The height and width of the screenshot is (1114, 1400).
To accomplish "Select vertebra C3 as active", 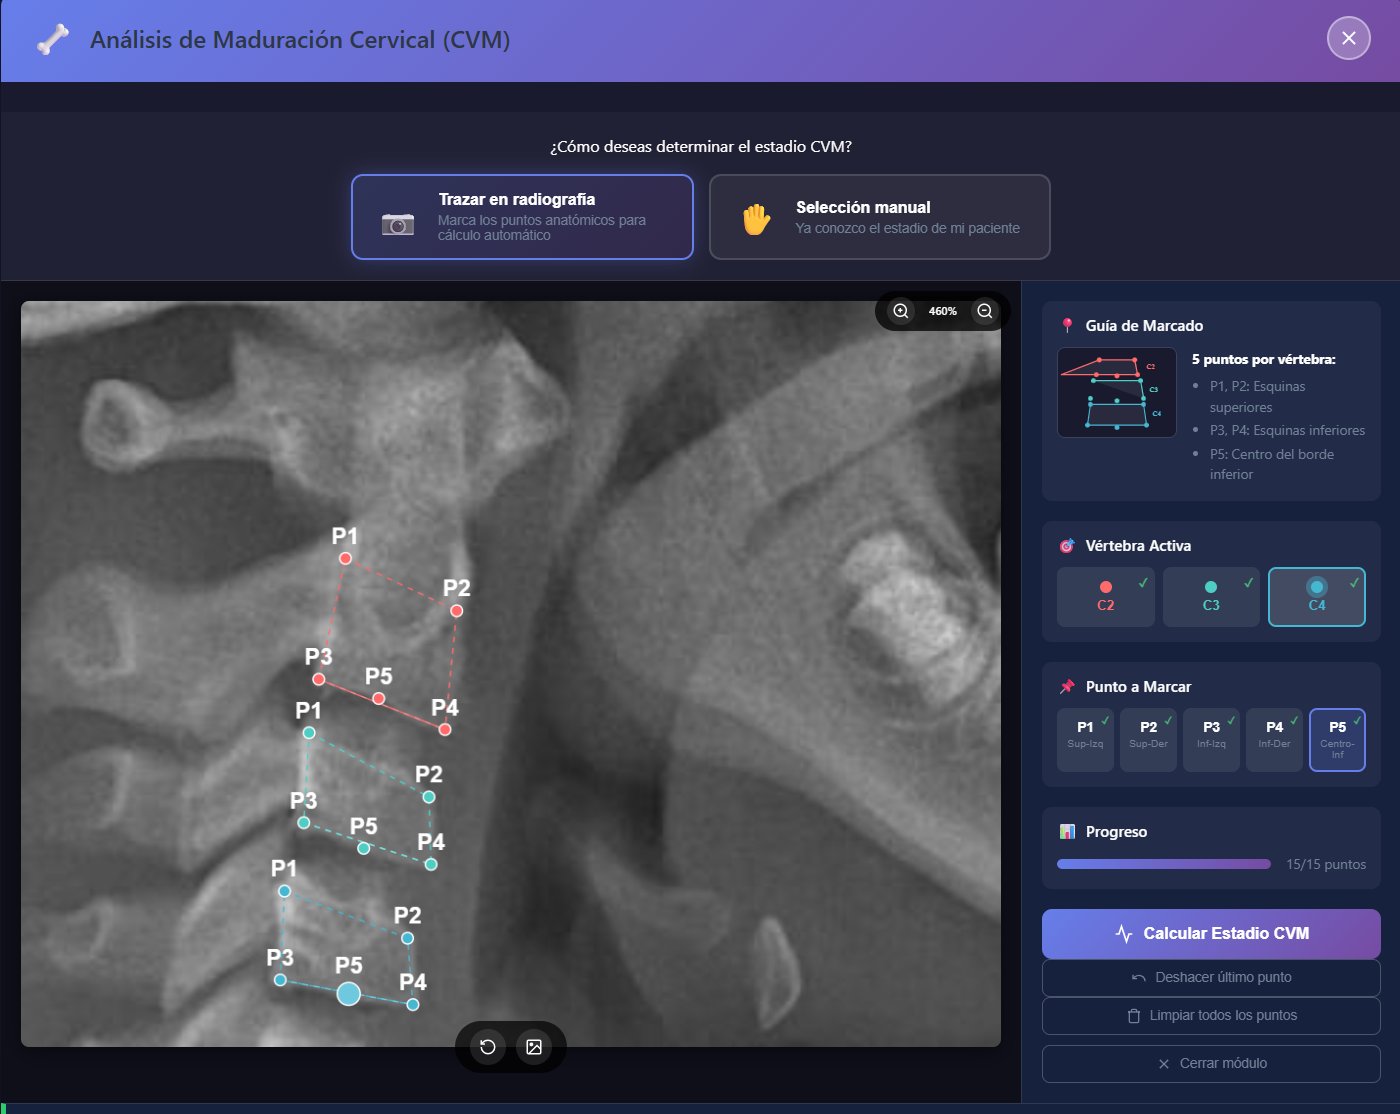I will (x=1211, y=597).
